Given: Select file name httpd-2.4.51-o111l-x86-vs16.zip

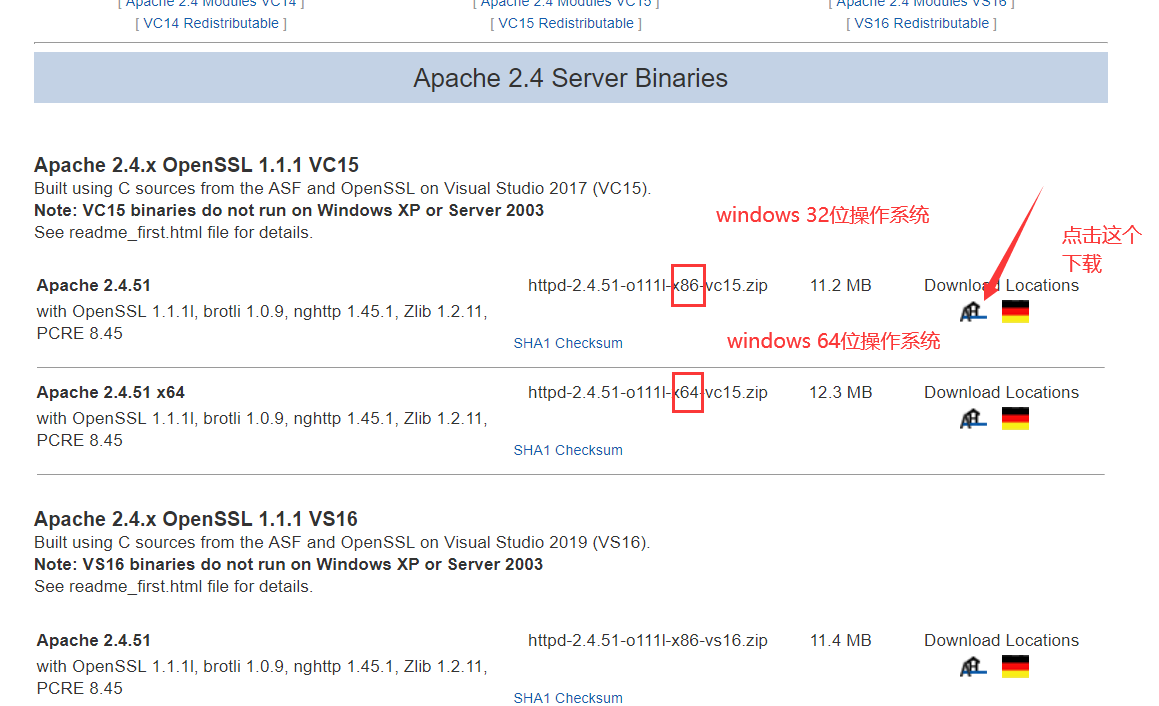Looking at the screenshot, I should click(x=648, y=640).
